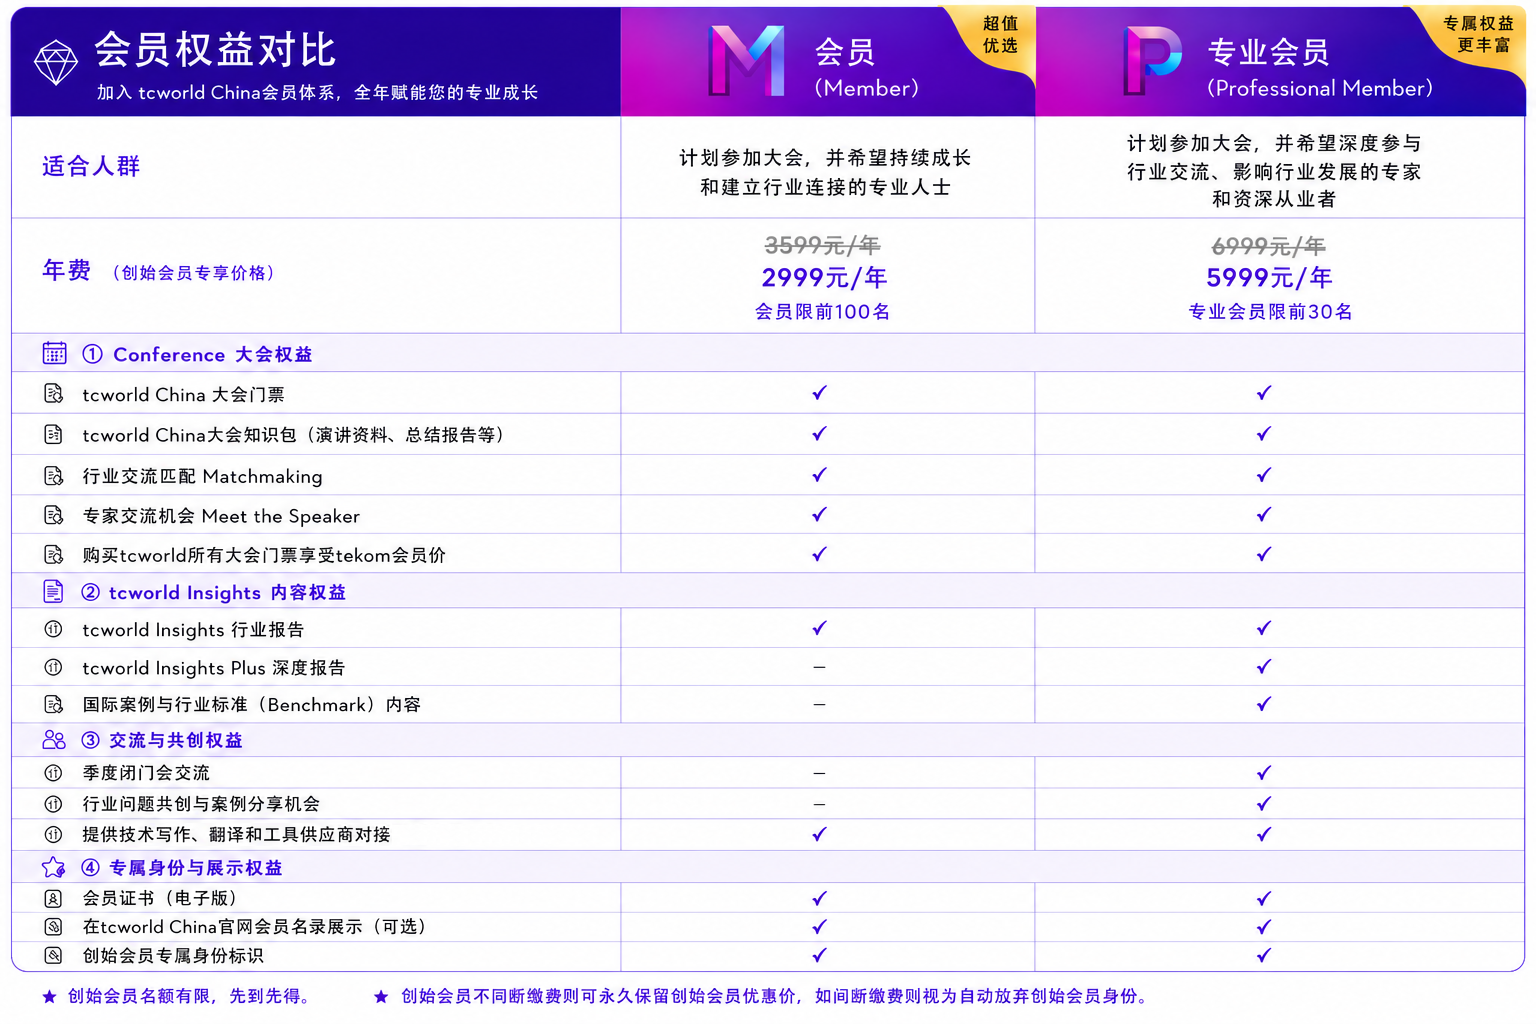Screen dimensions: 1536x1024
Task: Click the 交流与共创权益 section heading
Action: coord(161,740)
